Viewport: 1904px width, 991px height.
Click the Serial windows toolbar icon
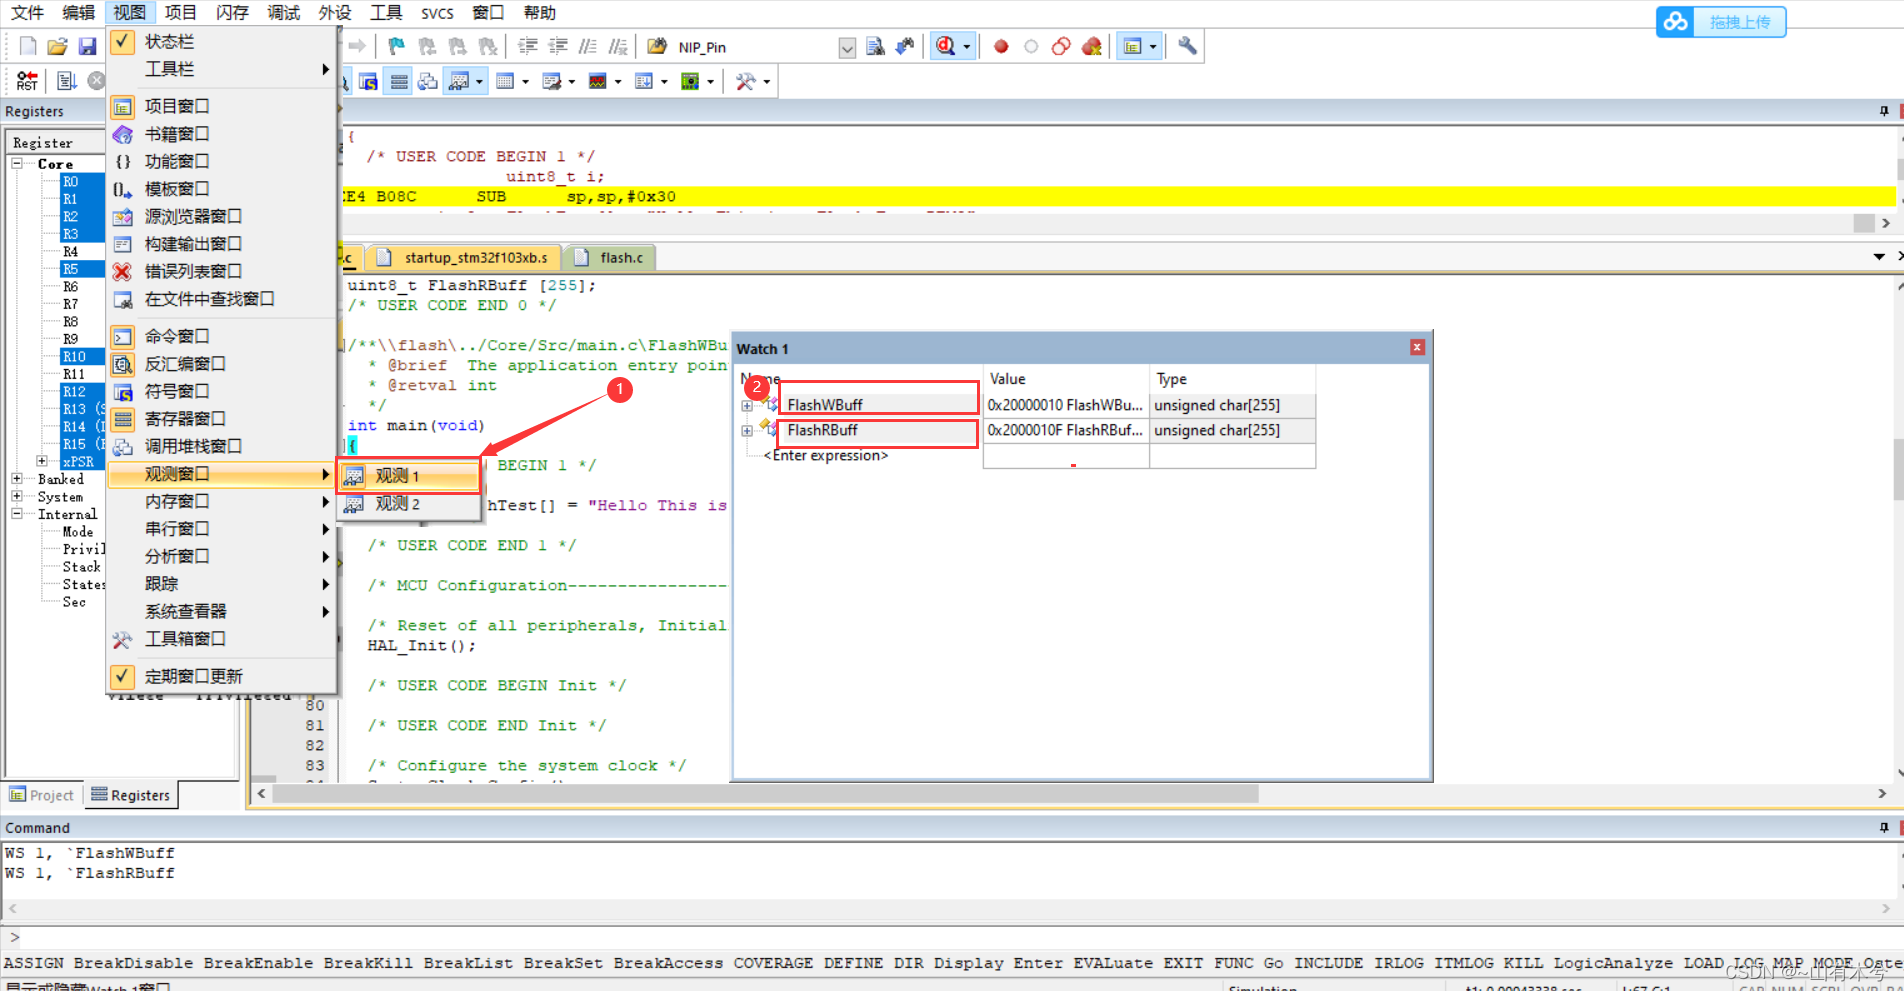pyautogui.click(x=552, y=81)
